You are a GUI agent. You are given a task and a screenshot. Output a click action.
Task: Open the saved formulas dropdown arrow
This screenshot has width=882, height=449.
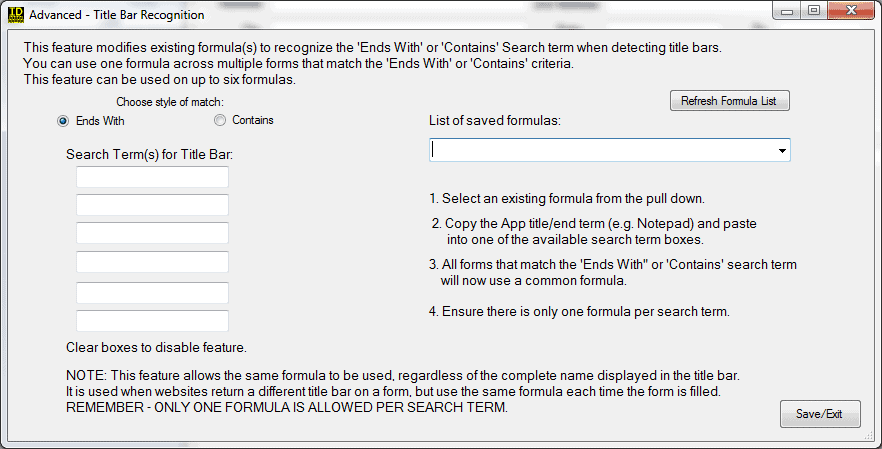click(780, 150)
